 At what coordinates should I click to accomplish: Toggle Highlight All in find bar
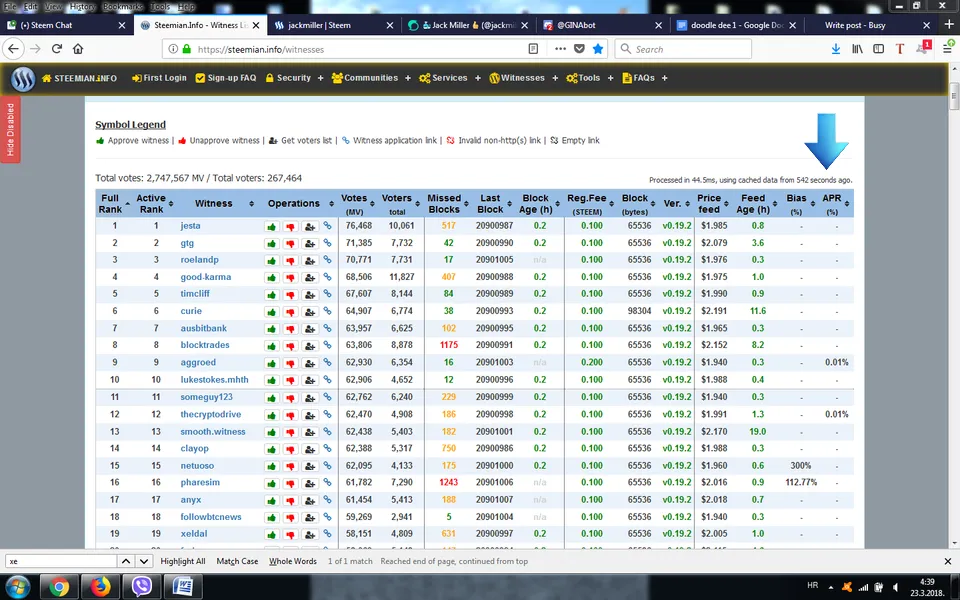[183, 562]
